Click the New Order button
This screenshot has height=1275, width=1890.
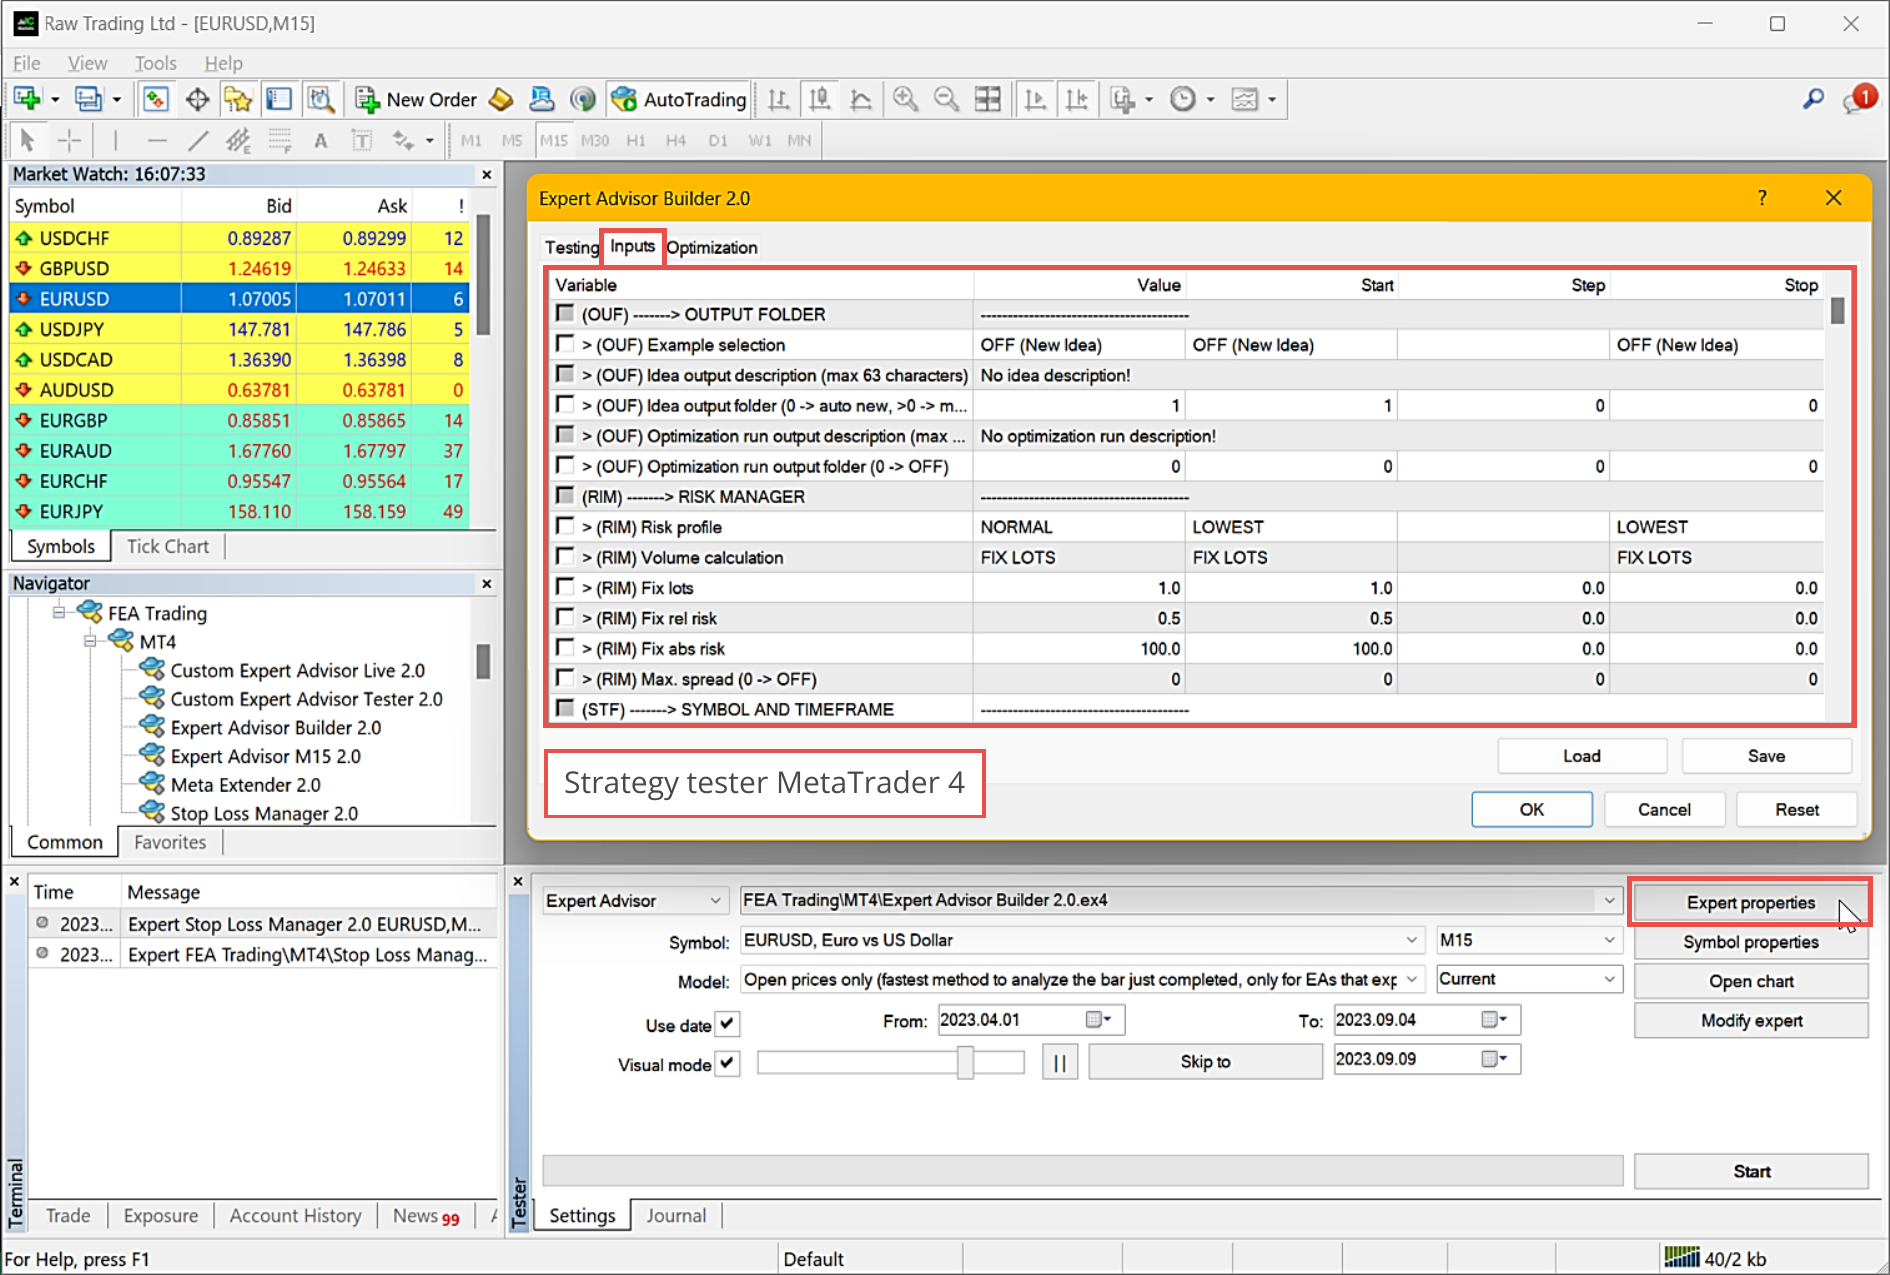416,99
